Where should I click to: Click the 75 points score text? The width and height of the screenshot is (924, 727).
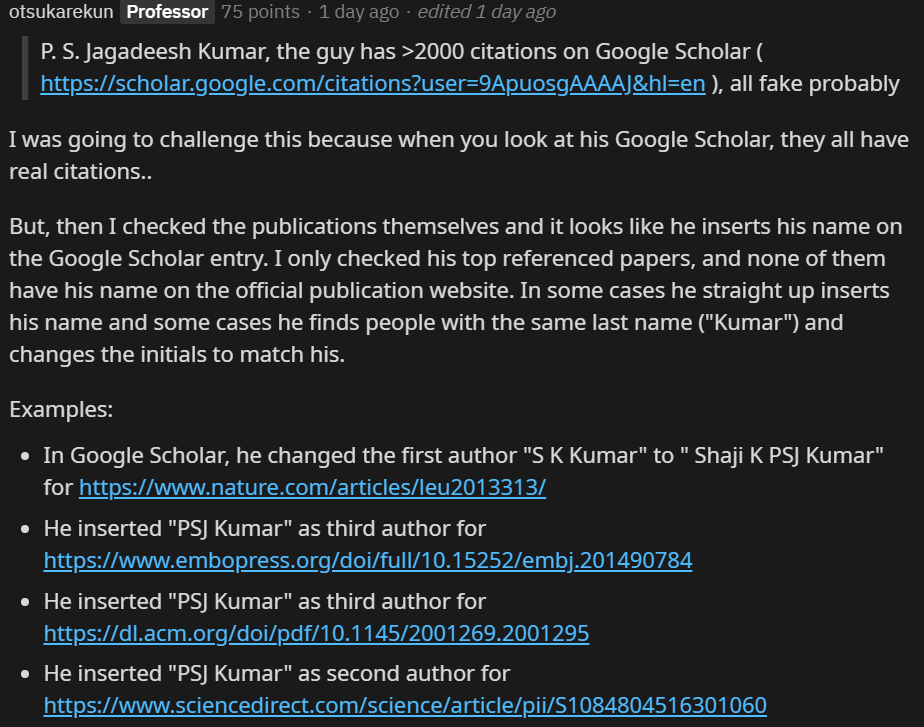(260, 12)
